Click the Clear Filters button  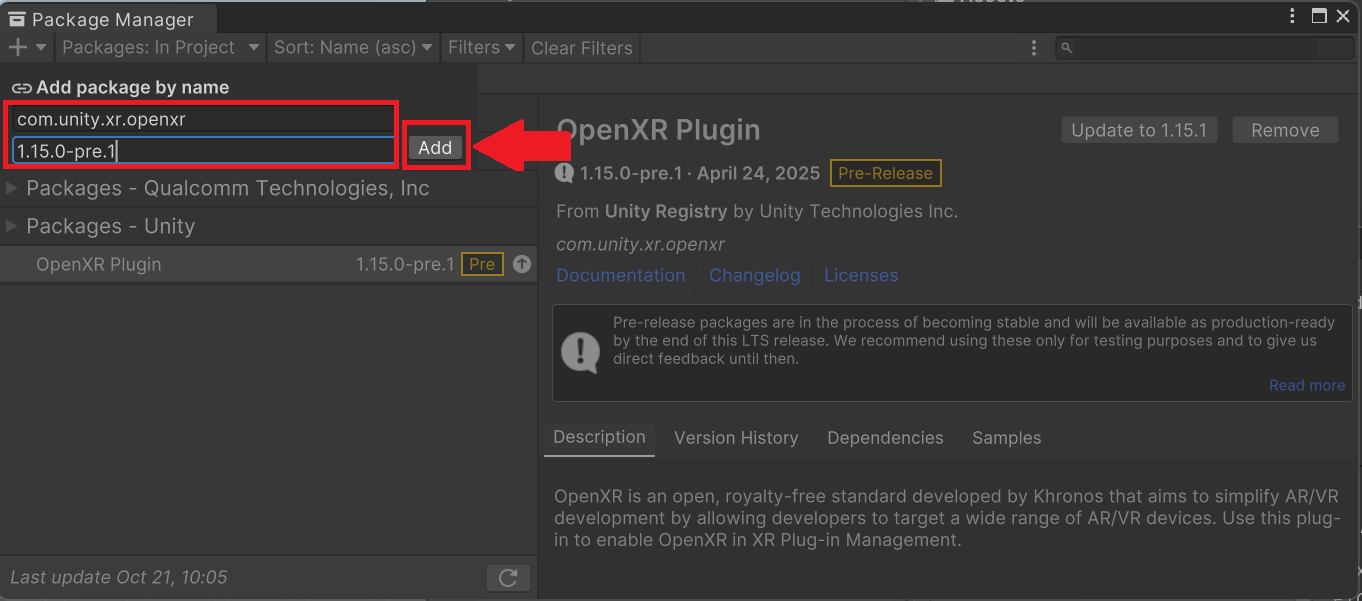(582, 47)
